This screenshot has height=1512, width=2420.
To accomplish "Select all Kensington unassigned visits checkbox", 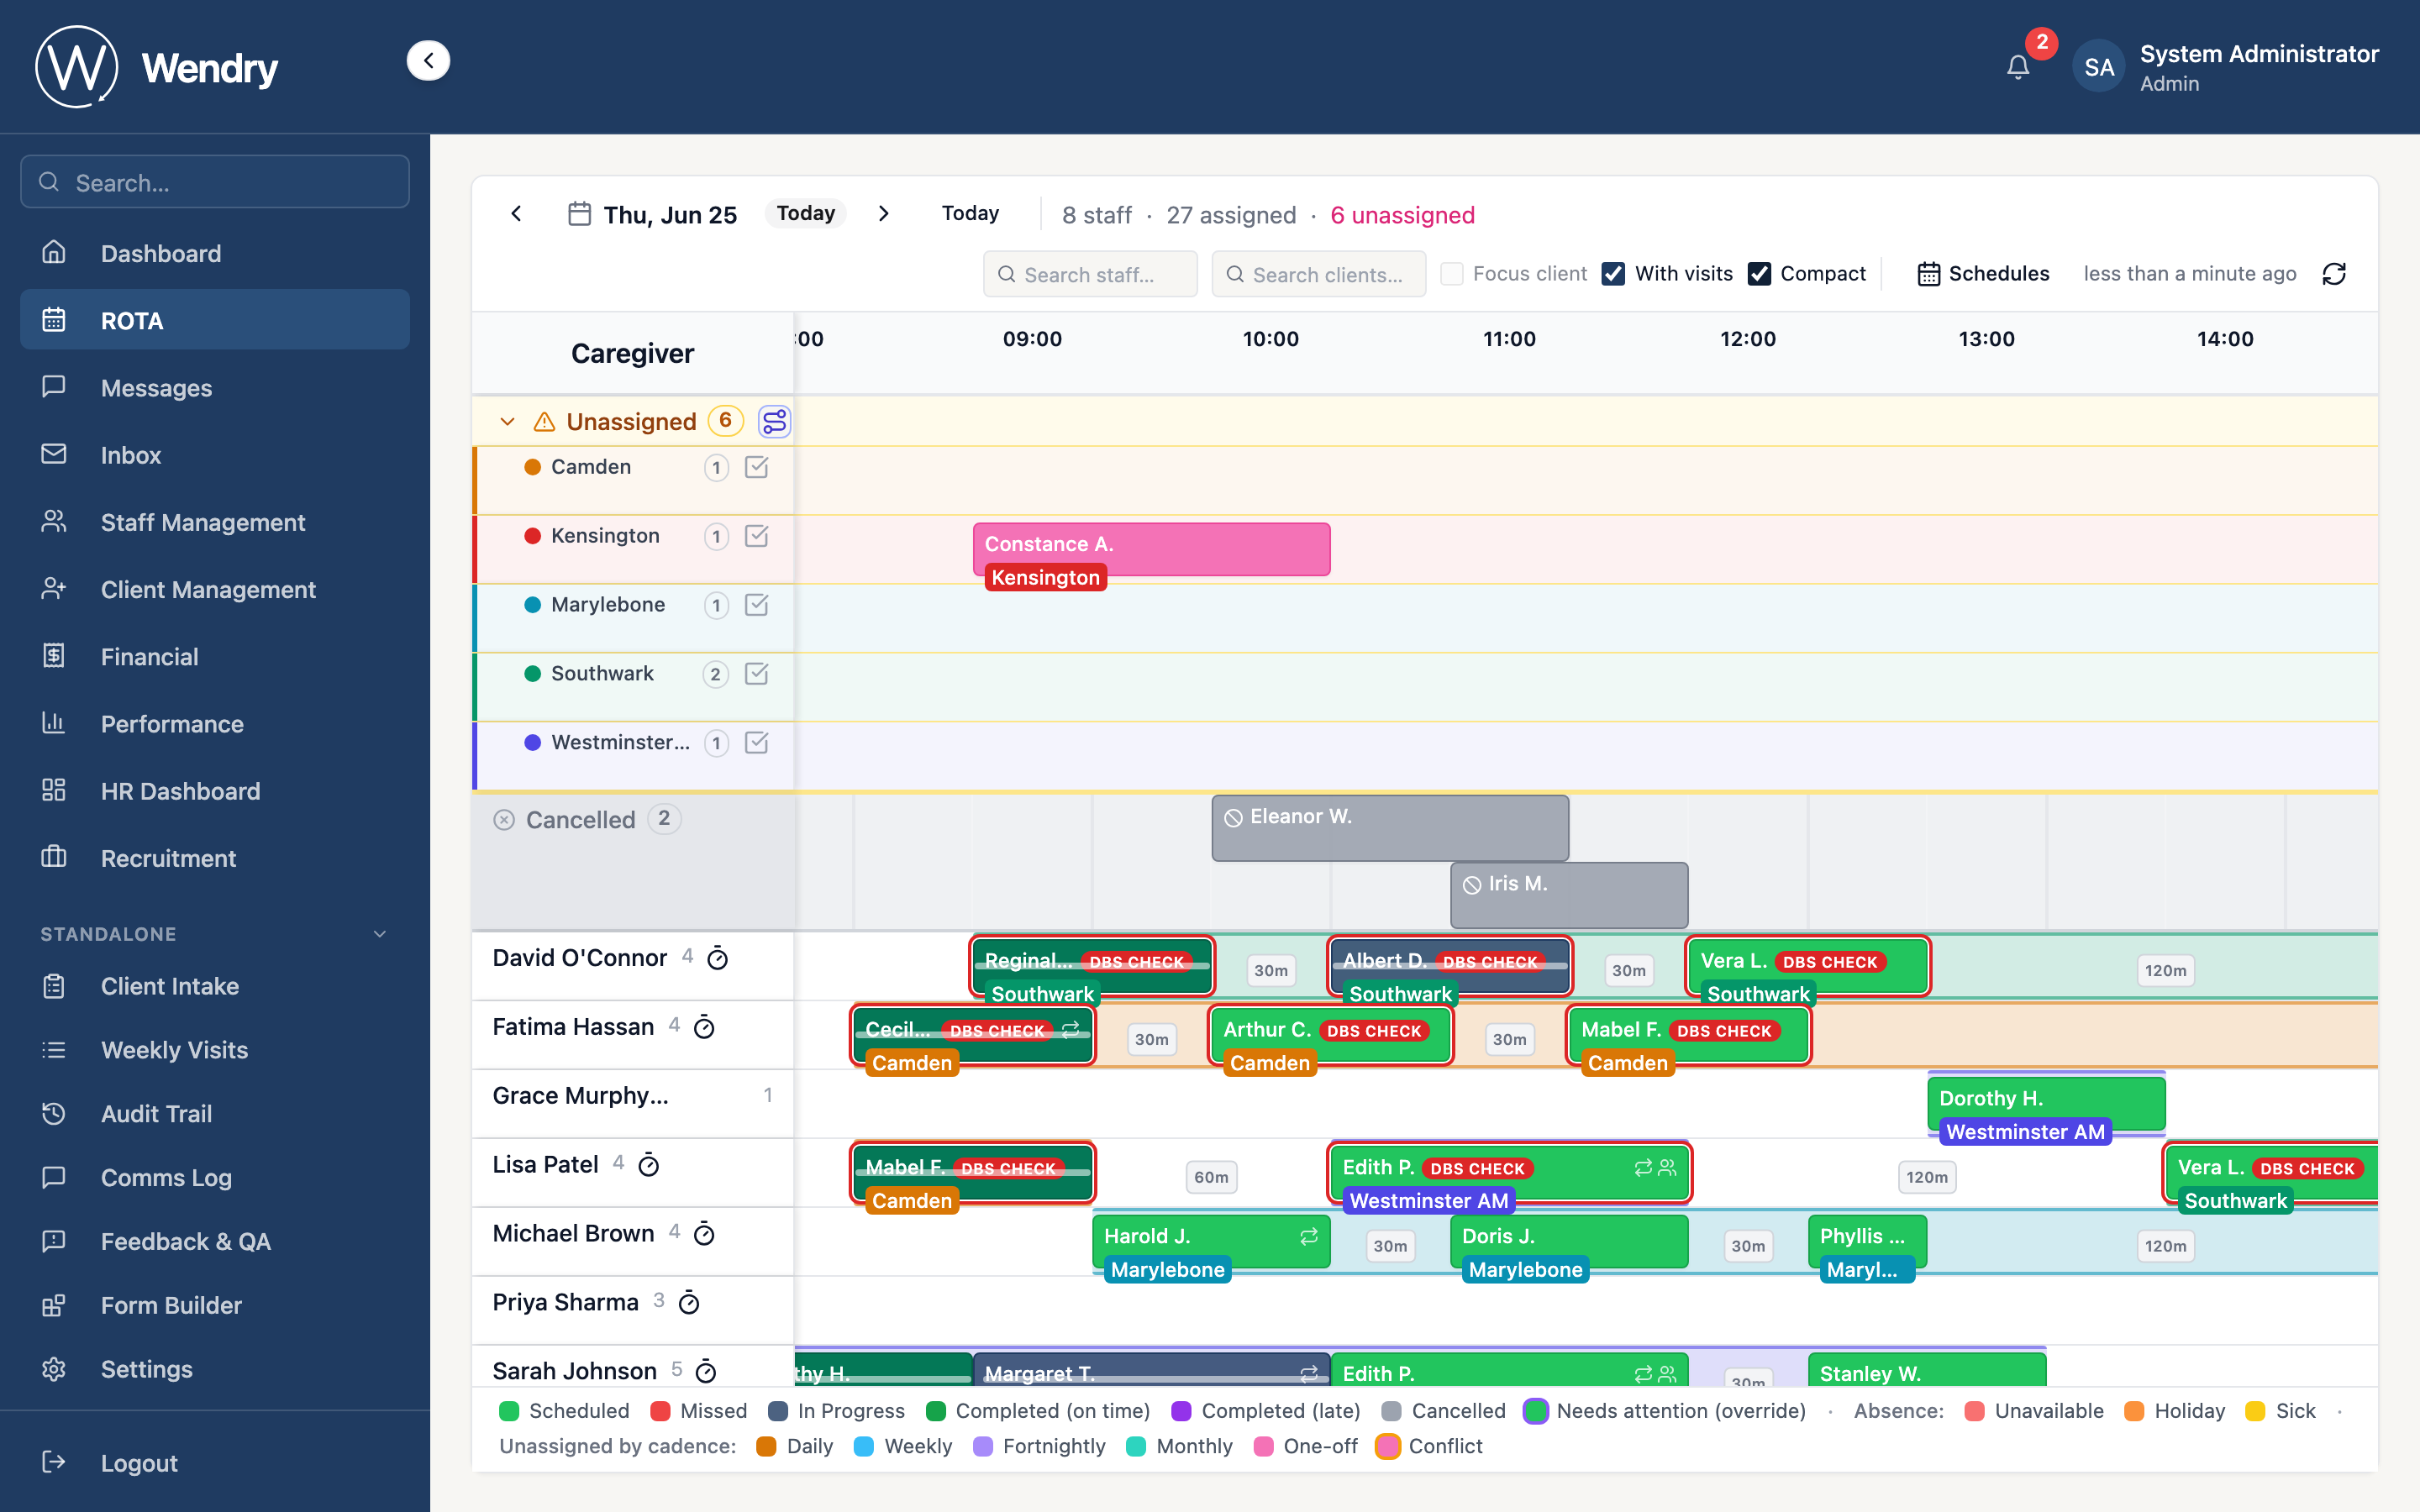I will [x=757, y=536].
